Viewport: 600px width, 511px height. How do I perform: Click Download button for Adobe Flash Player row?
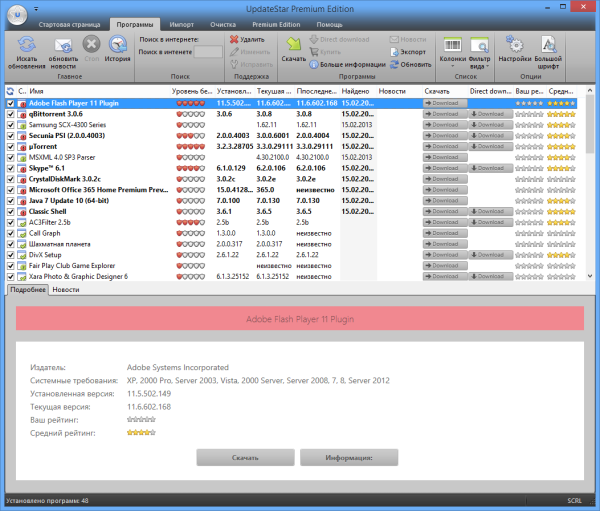coord(445,103)
